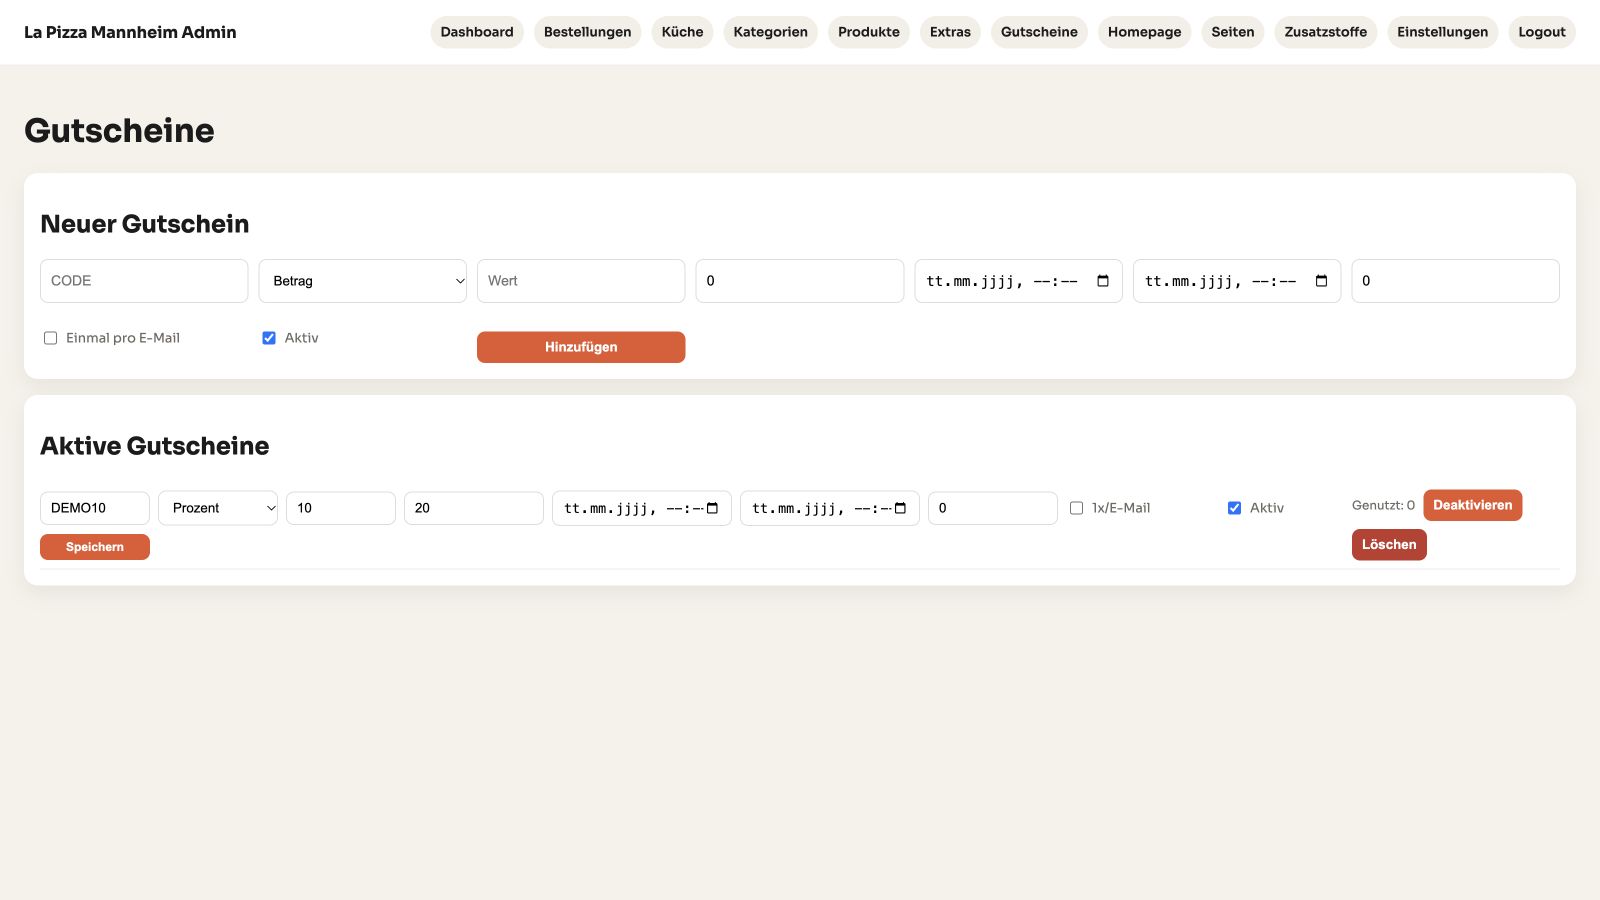This screenshot has width=1600, height=900.
Task: Focus the CODE input field
Action: click(144, 281)
